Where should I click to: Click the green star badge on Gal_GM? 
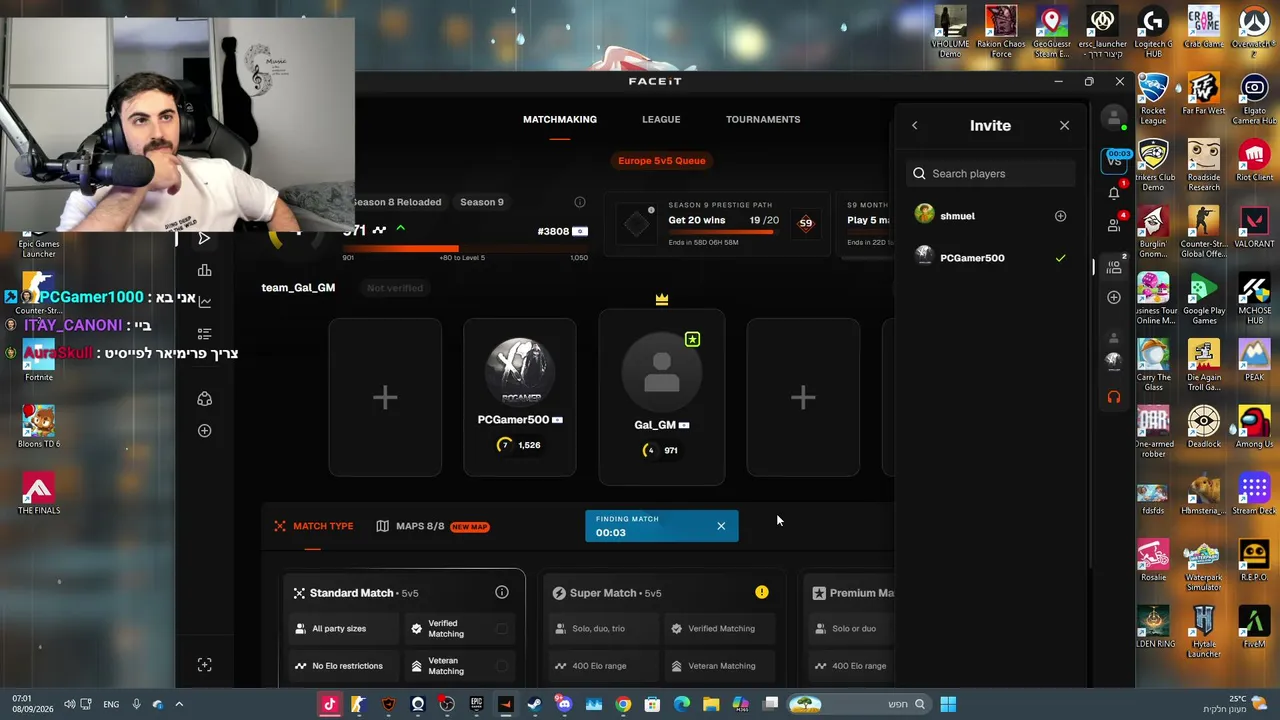pos(692,340)
